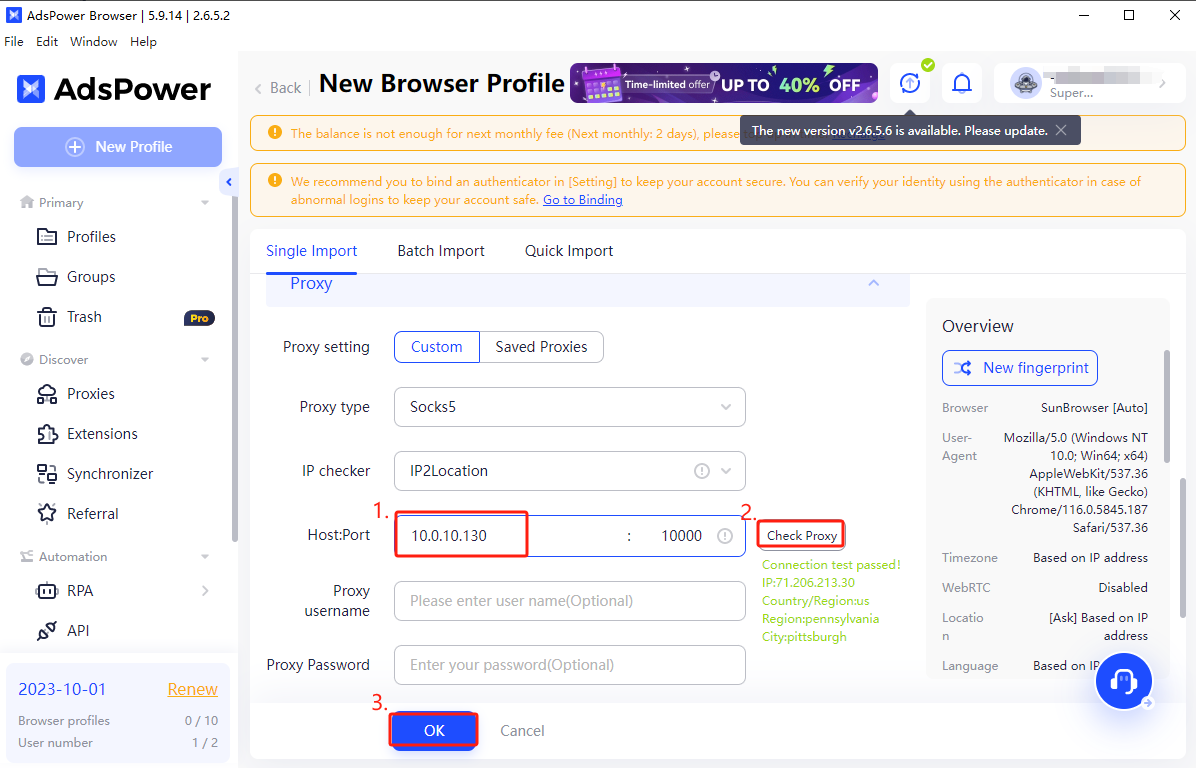1196x768 pixels.
Task: Click the Proxy username input field
Action: tap(569, 601)
